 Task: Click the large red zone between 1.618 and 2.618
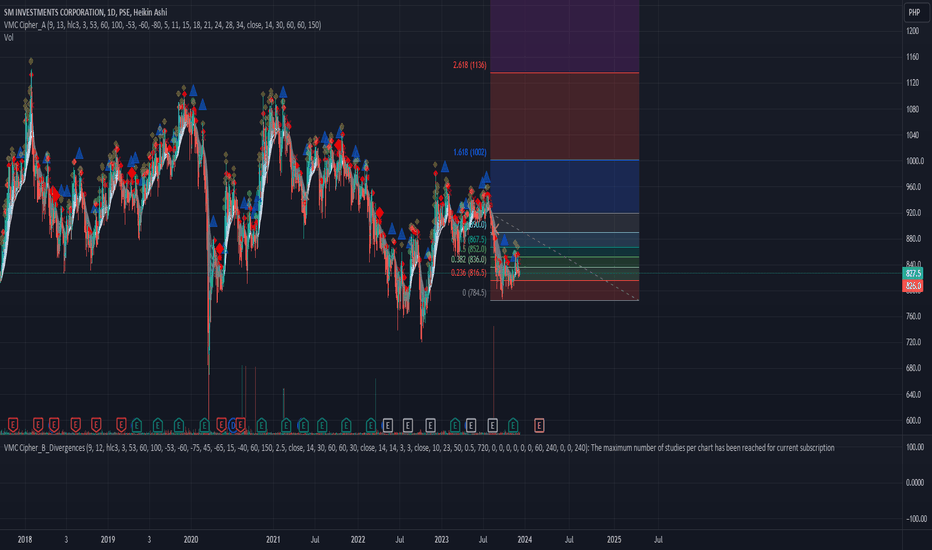point(565,116)
